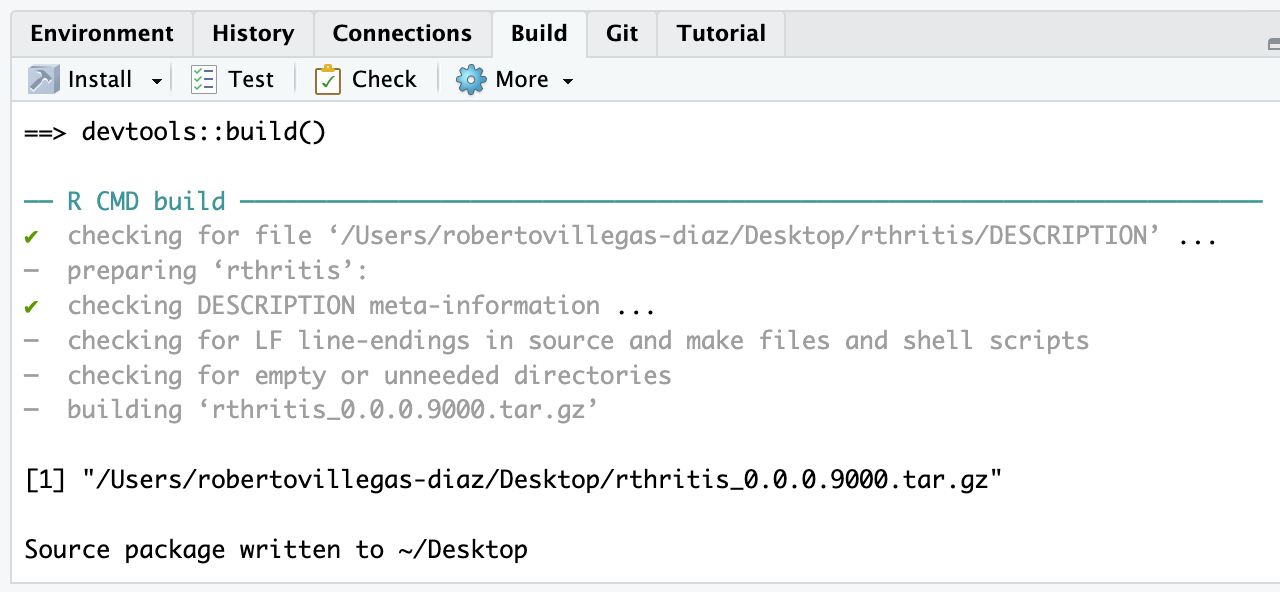Image resolution: width=1280 pixels, height=592 pixels.
Task: Click the More menu label
Action: click(x=522, y=80)
